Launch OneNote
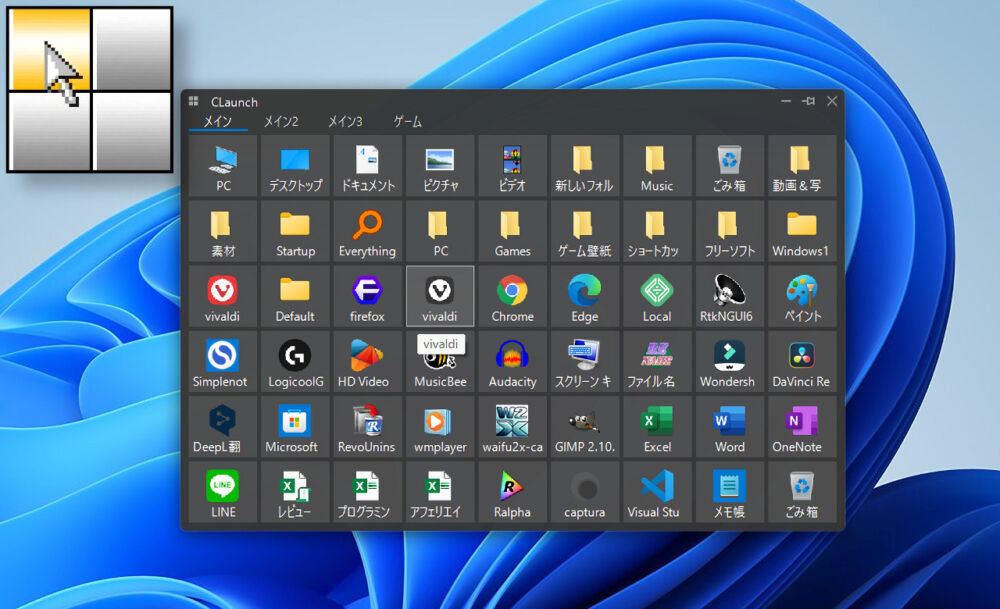This screenshot has height=609, width=1000. point(801,428)
